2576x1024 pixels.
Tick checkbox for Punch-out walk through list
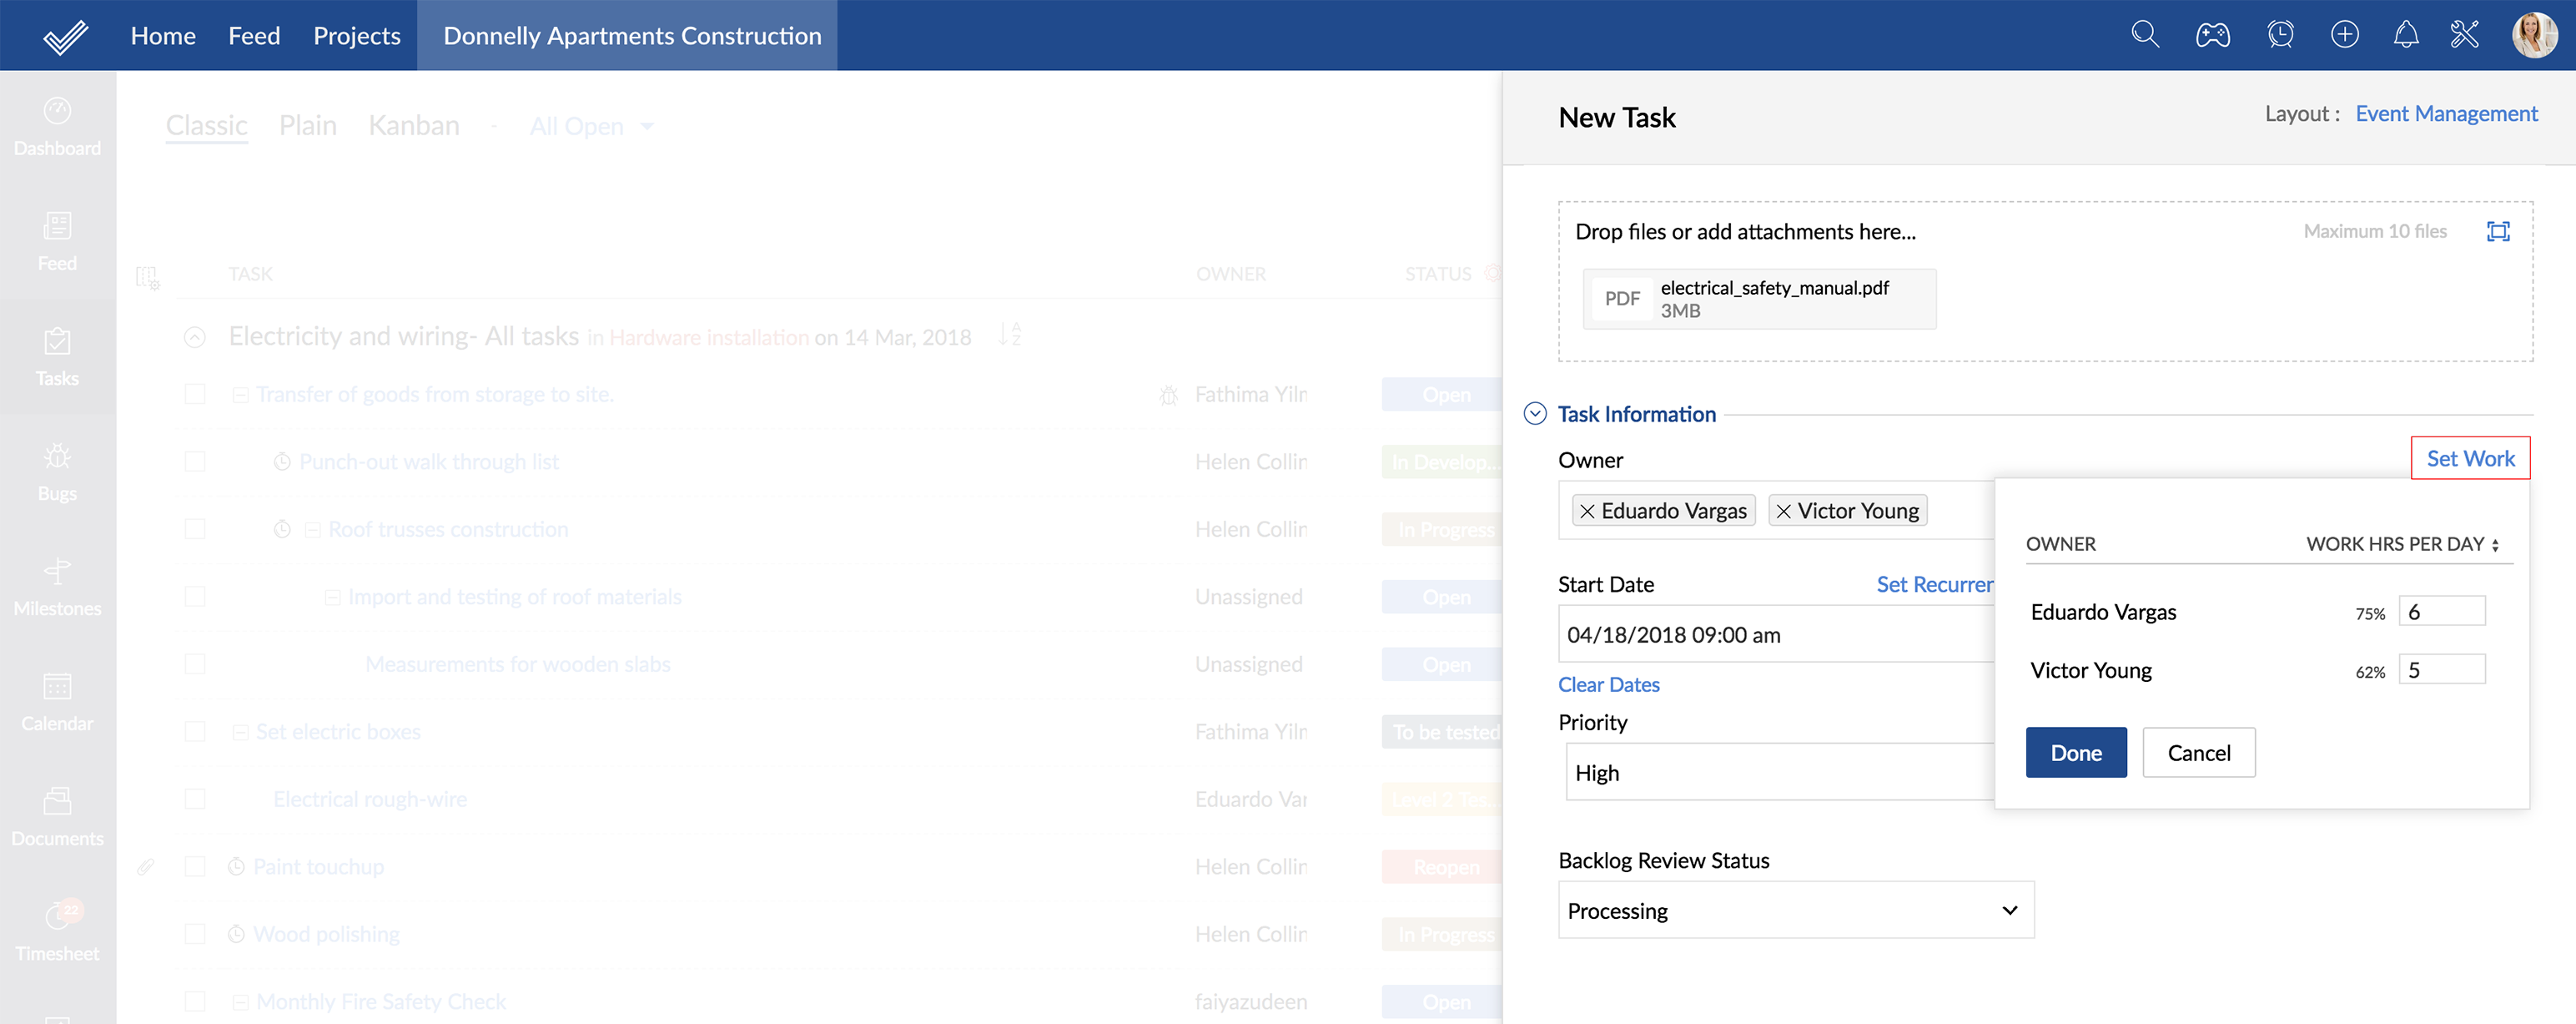pos(195,461)
